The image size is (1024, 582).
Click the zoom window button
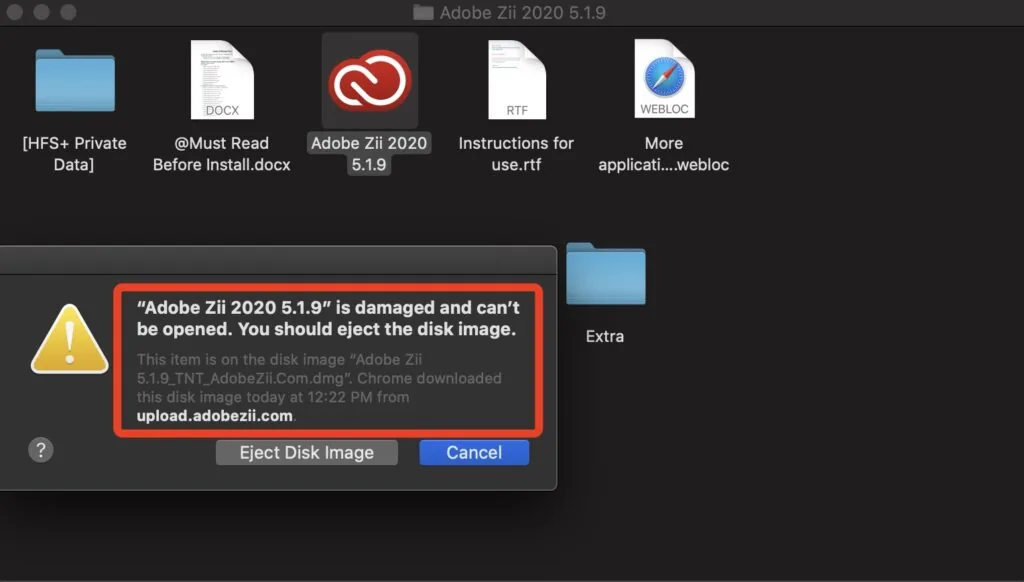point(68,12)
